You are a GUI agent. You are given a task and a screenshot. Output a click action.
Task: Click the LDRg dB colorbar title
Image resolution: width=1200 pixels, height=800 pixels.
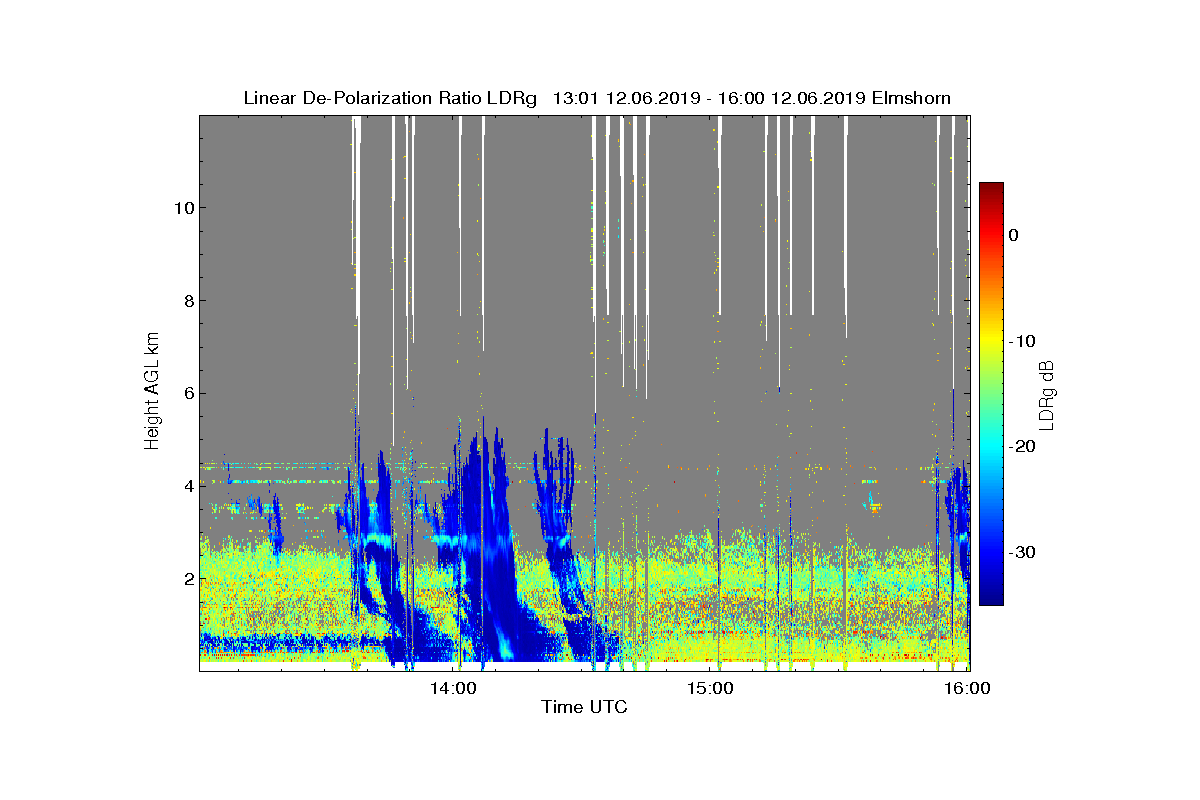click(x=1047, y=394)
